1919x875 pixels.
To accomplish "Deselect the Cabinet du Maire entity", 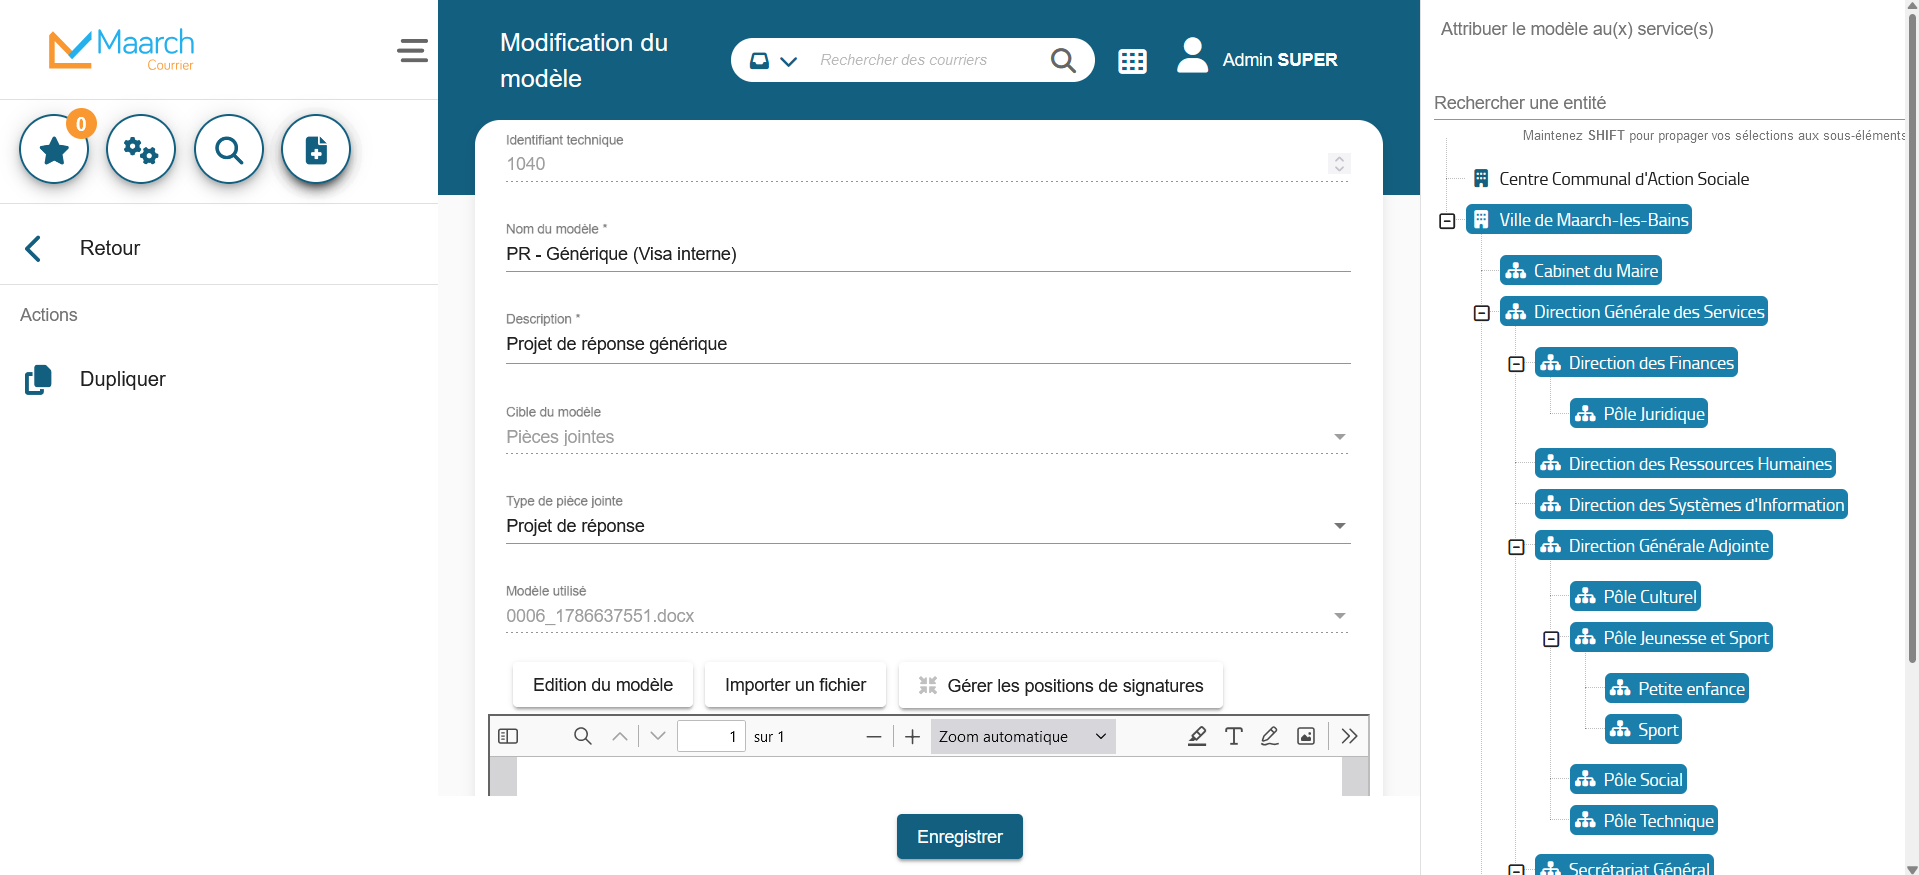I will tap(1581, 271).
